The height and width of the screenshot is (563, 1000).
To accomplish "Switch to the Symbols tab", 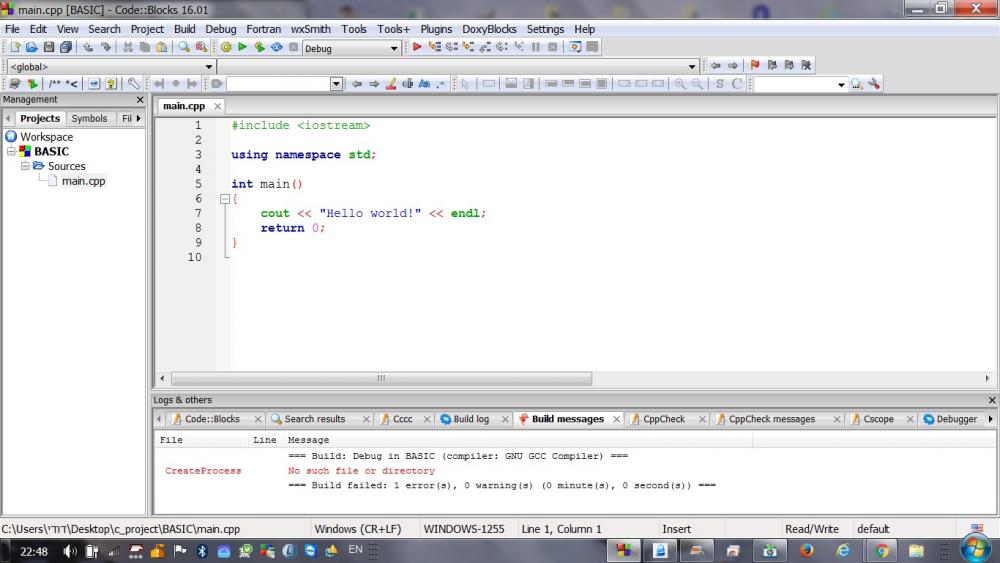I will click(89, 118).
